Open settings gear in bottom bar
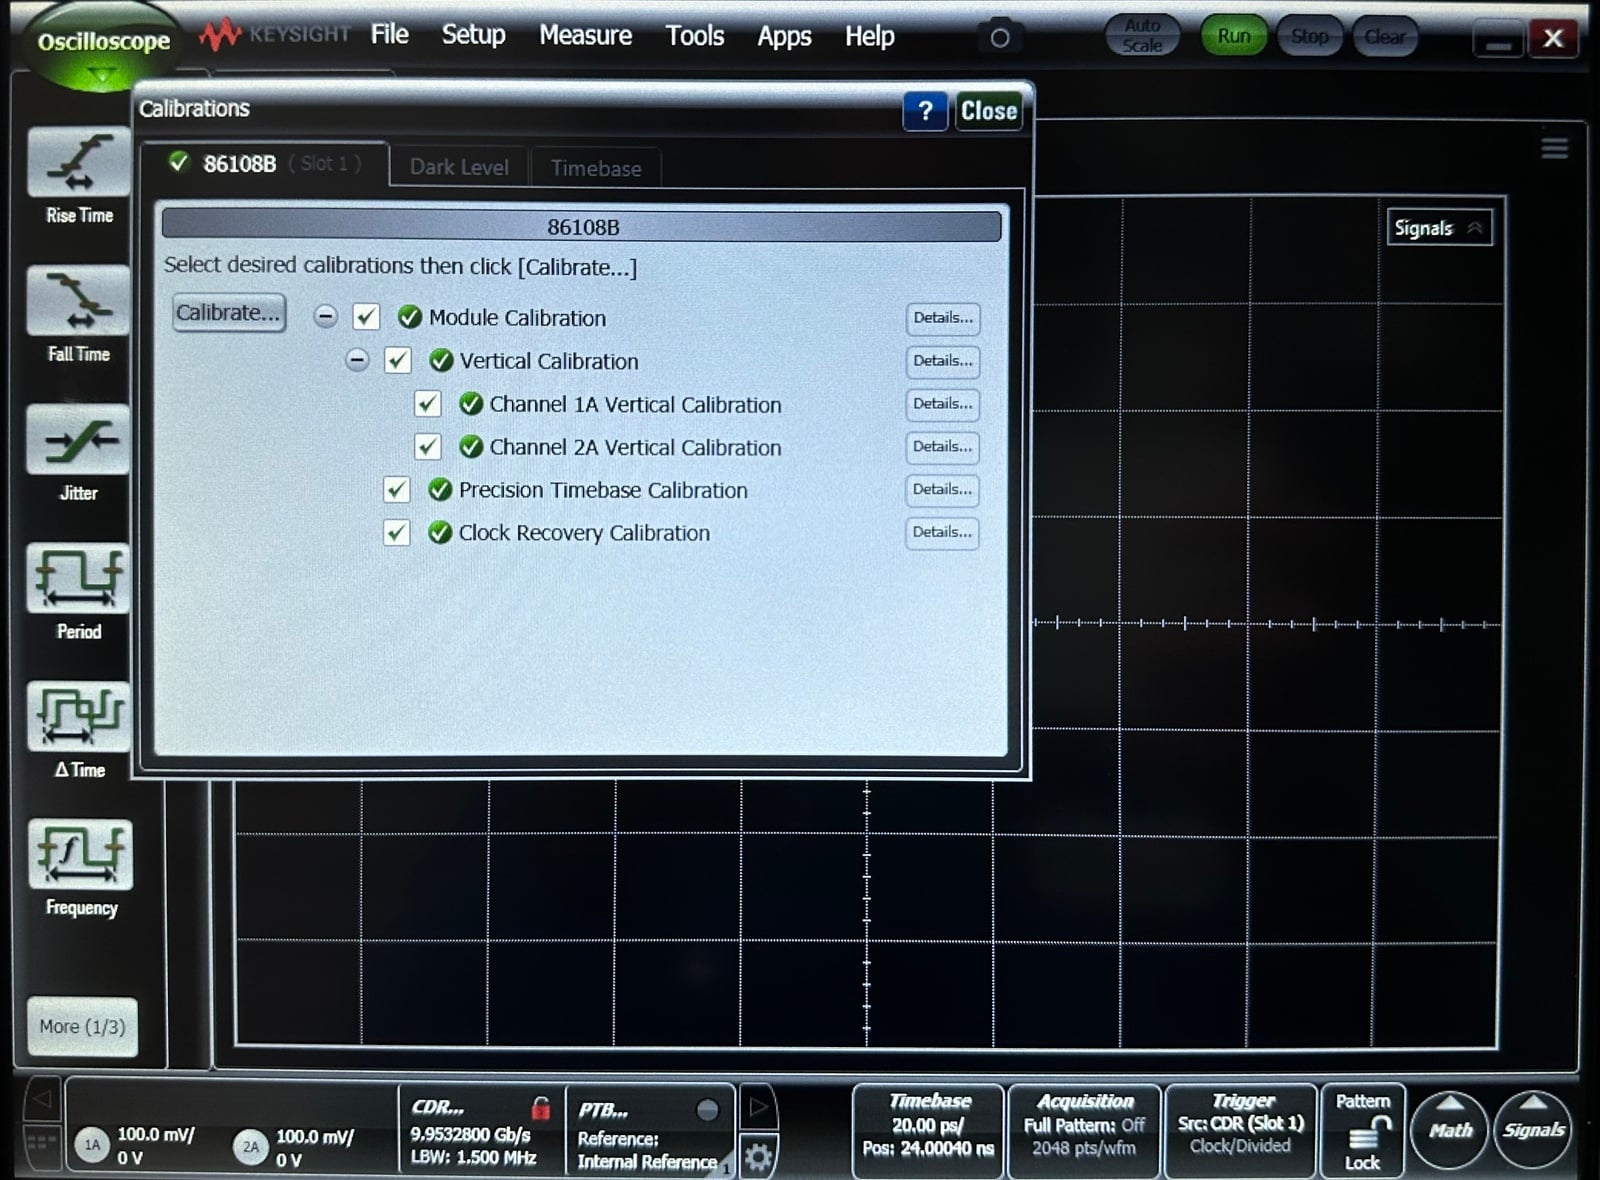The height and width of the screenshot is (1180, 1600). tap(758, 1157)
